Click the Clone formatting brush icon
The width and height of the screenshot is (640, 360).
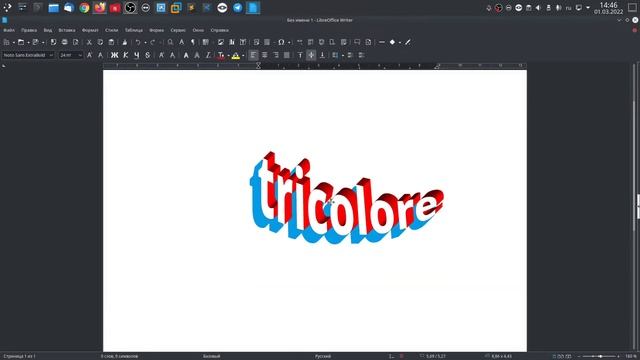(125, 42)
